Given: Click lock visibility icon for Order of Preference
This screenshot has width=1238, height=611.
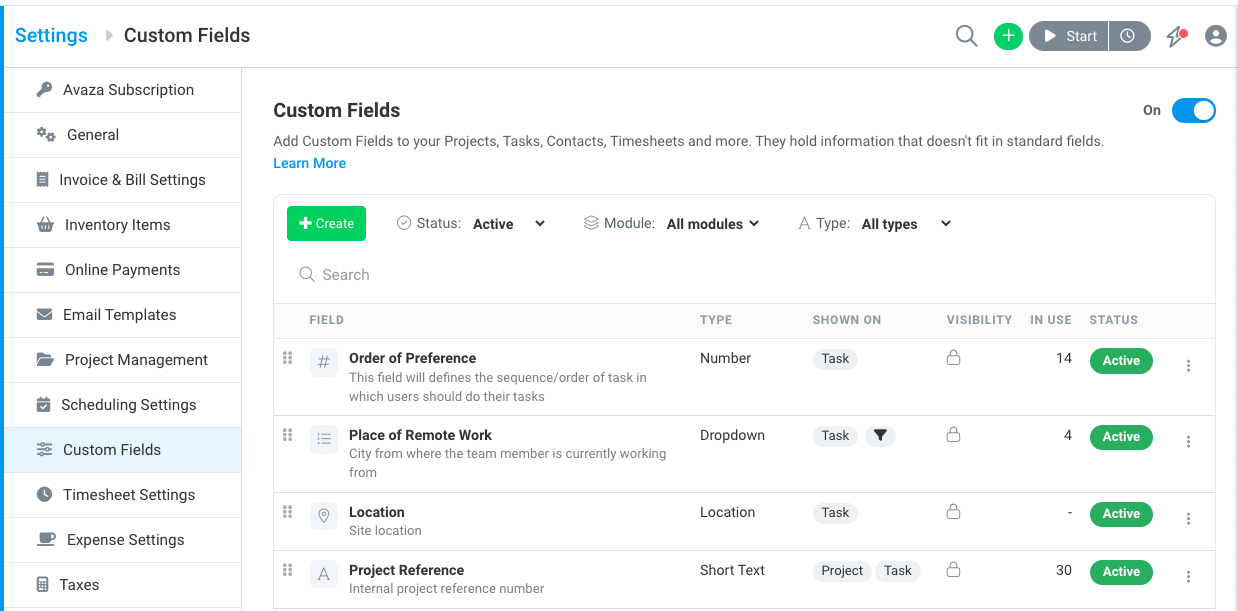Looking at the screenshot, I should coord(953,358).
